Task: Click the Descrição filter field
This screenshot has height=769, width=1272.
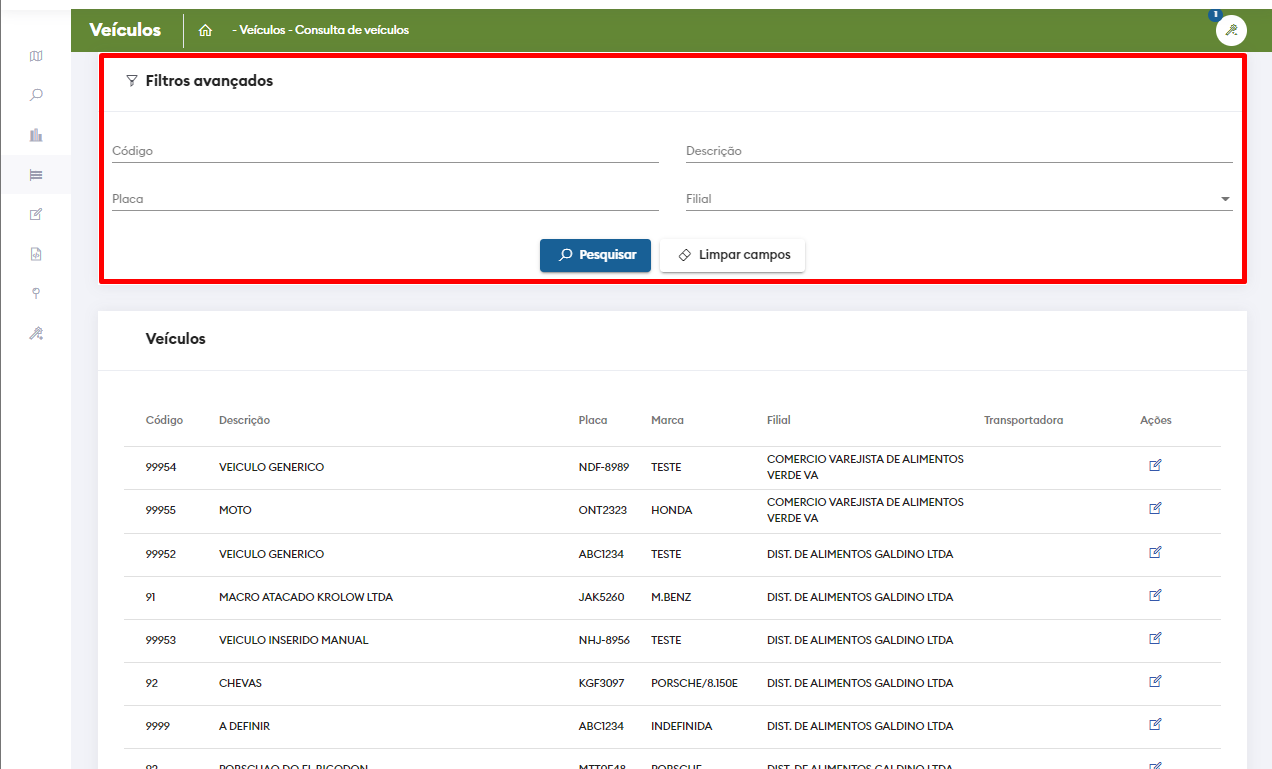Action: (958, 151)
